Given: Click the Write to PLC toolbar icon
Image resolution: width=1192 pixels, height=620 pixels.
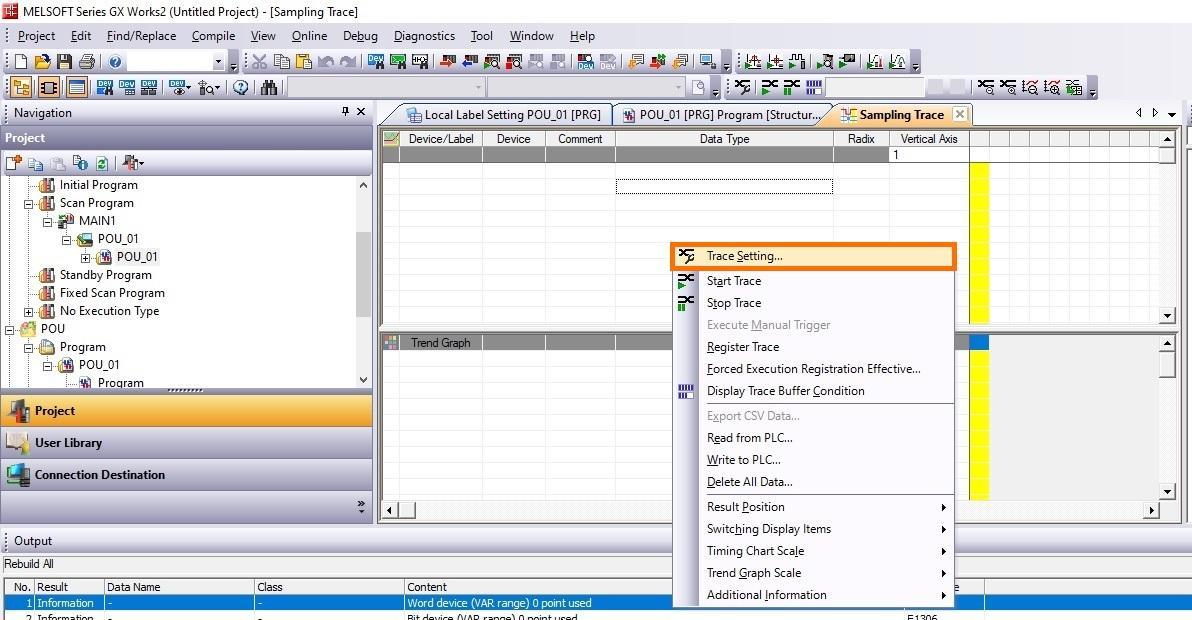Looking at the screenshot, I should point(448,62).
